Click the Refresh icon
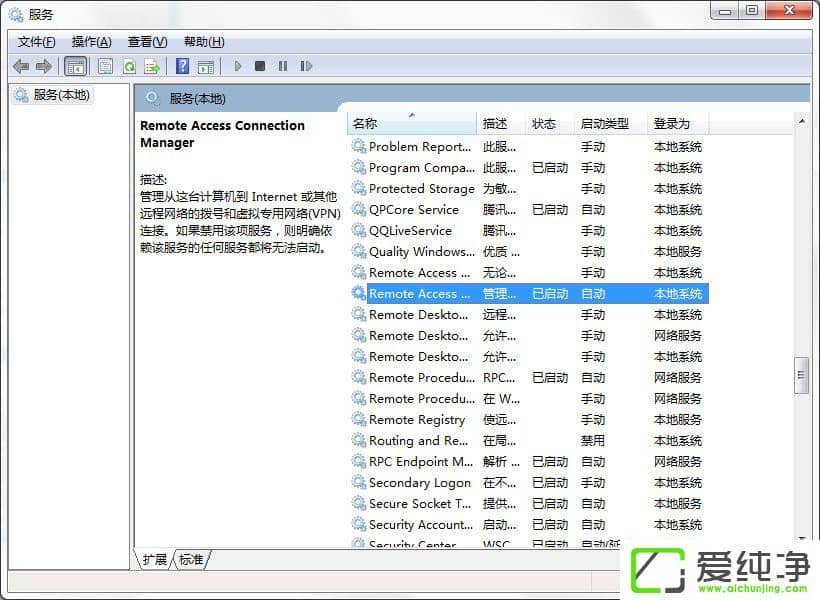The width and height of the screenshot is (820, 600). click(130, 66)
